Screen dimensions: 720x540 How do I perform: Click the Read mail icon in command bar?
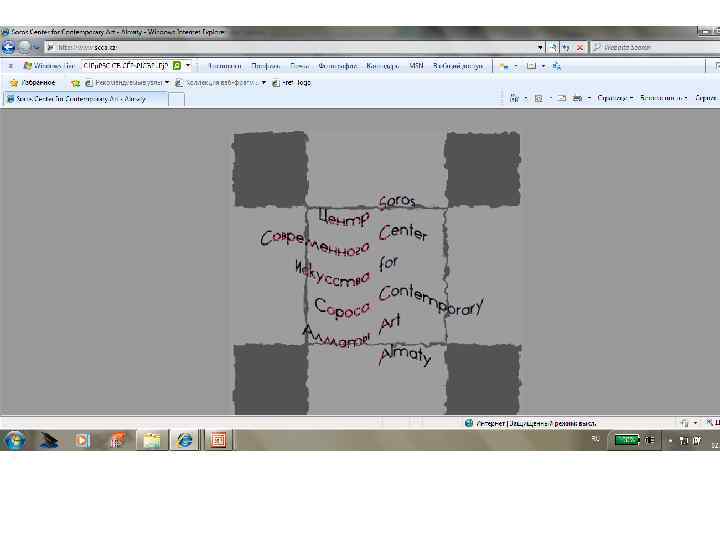coord(562,98)
